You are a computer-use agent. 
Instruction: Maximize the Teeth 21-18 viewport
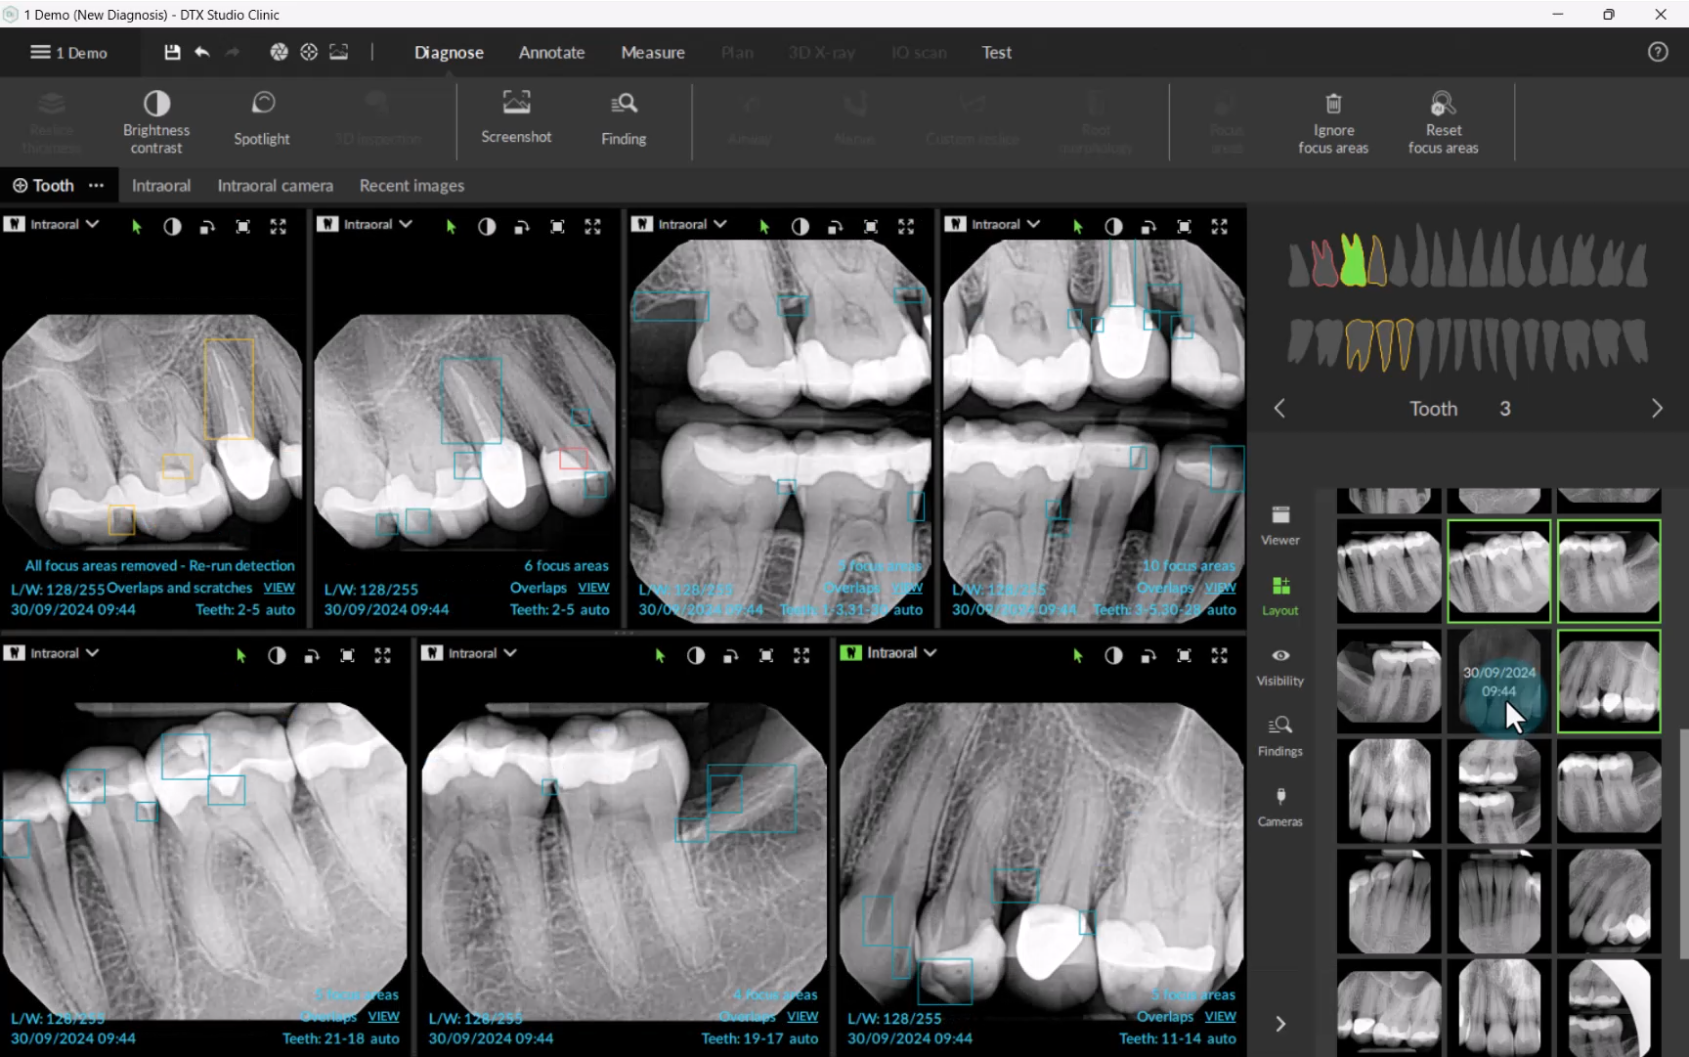[382, 656]
